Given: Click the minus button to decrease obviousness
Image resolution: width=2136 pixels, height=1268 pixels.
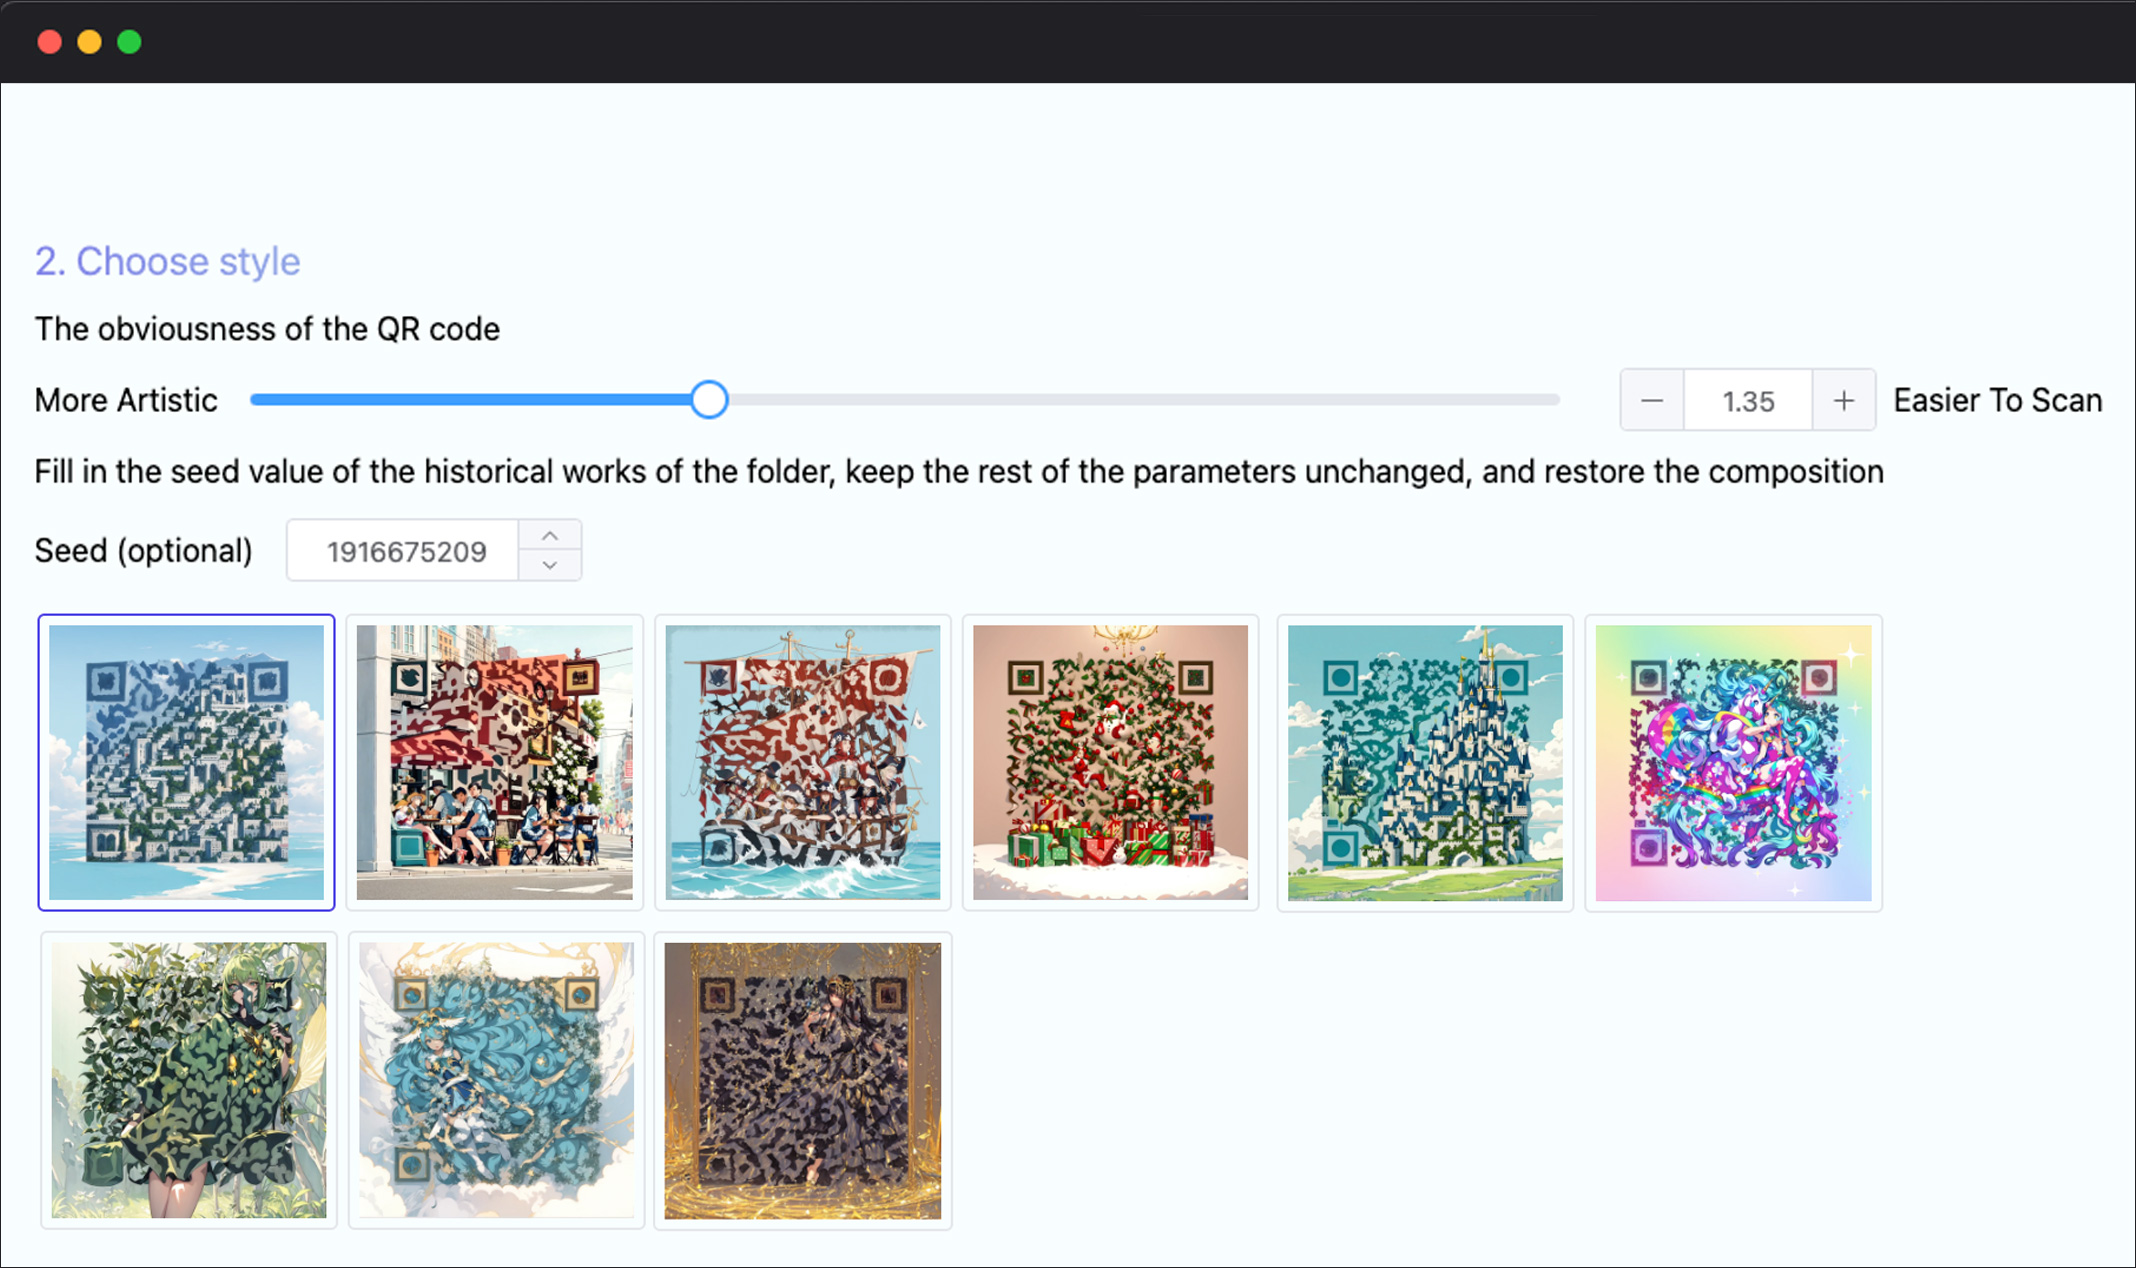Looking at the screenshot, I should [1652, 401].
